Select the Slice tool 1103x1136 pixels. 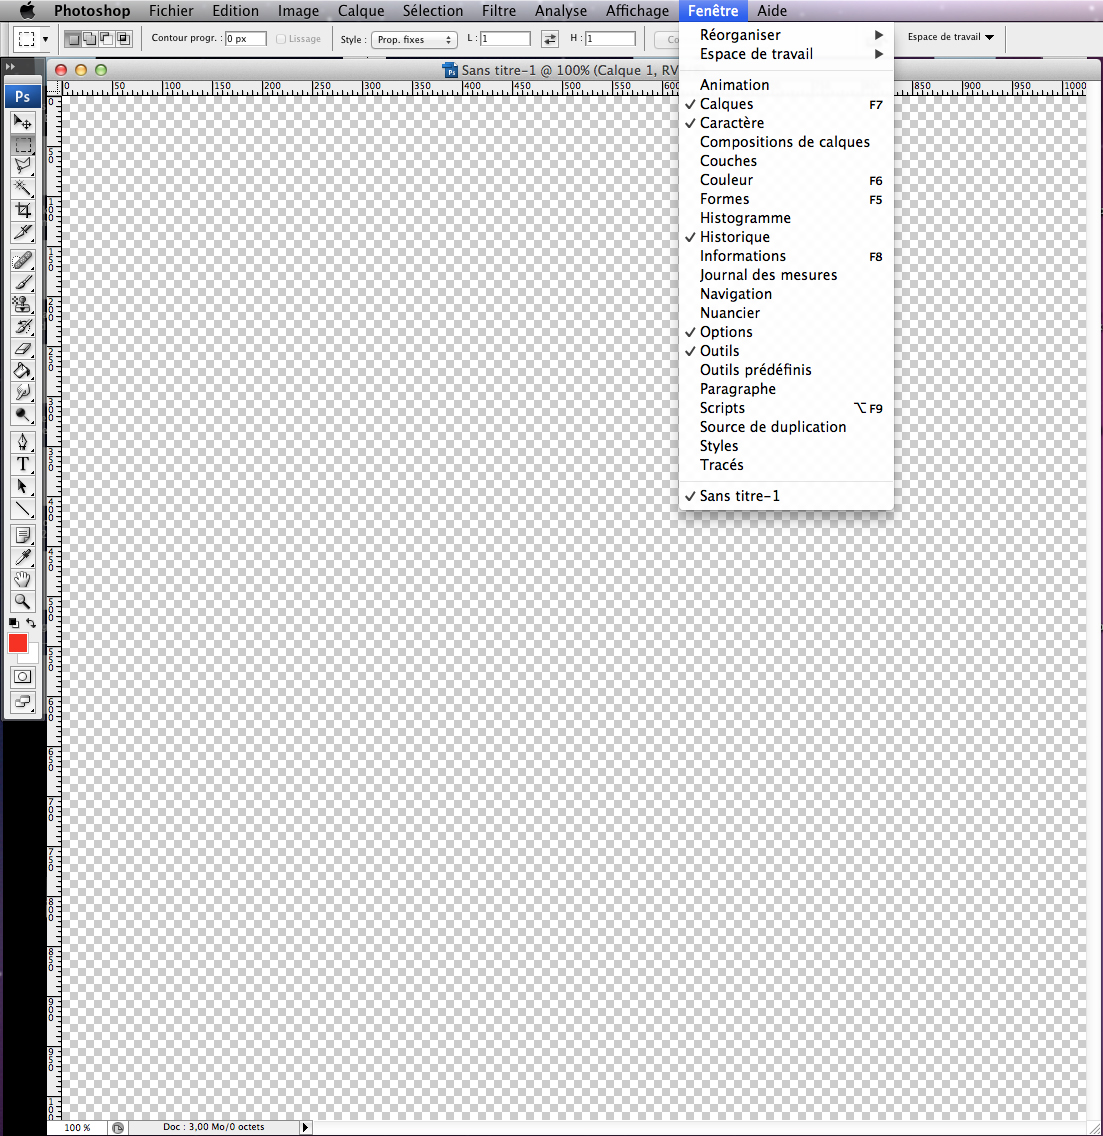[x=22, y=232]
